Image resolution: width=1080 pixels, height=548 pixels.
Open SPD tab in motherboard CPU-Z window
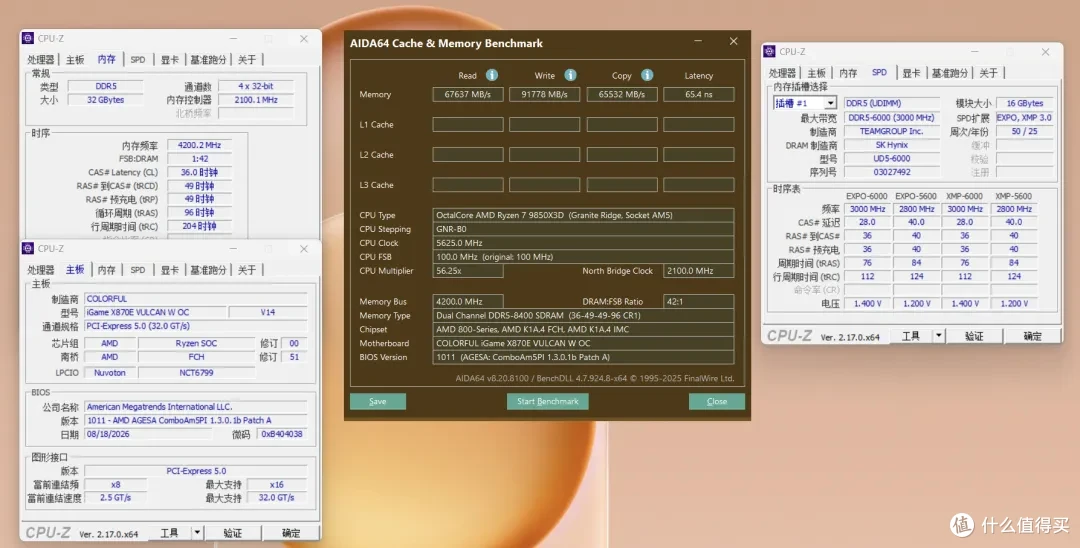tap(138, 270)
